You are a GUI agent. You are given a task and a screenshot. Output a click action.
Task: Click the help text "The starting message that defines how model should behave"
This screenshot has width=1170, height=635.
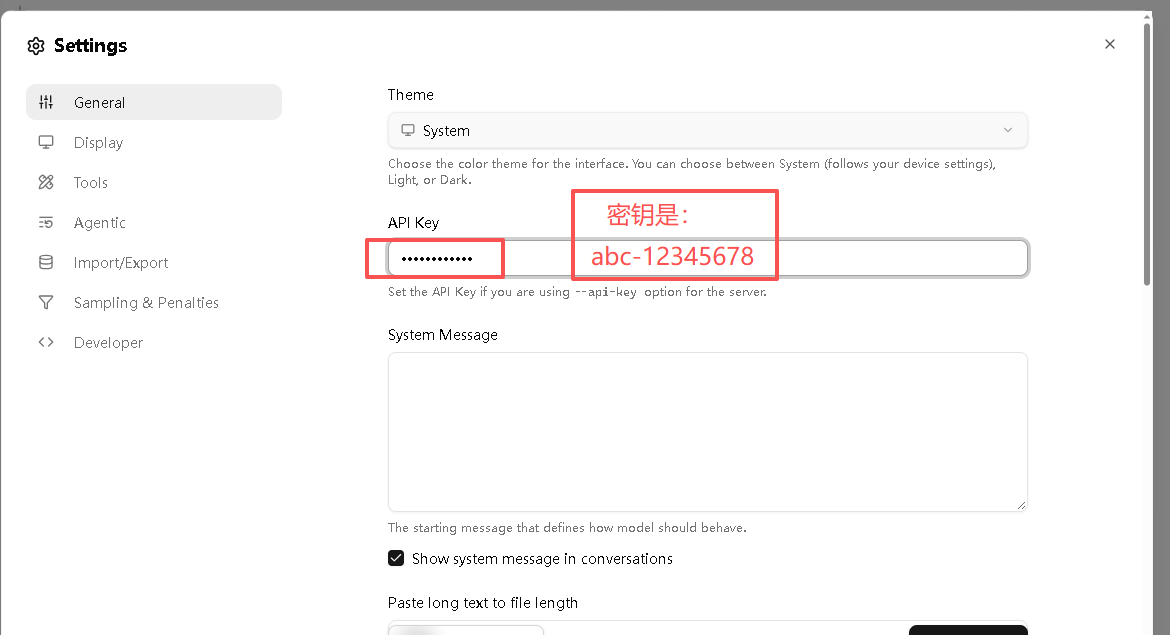(567, 528)
